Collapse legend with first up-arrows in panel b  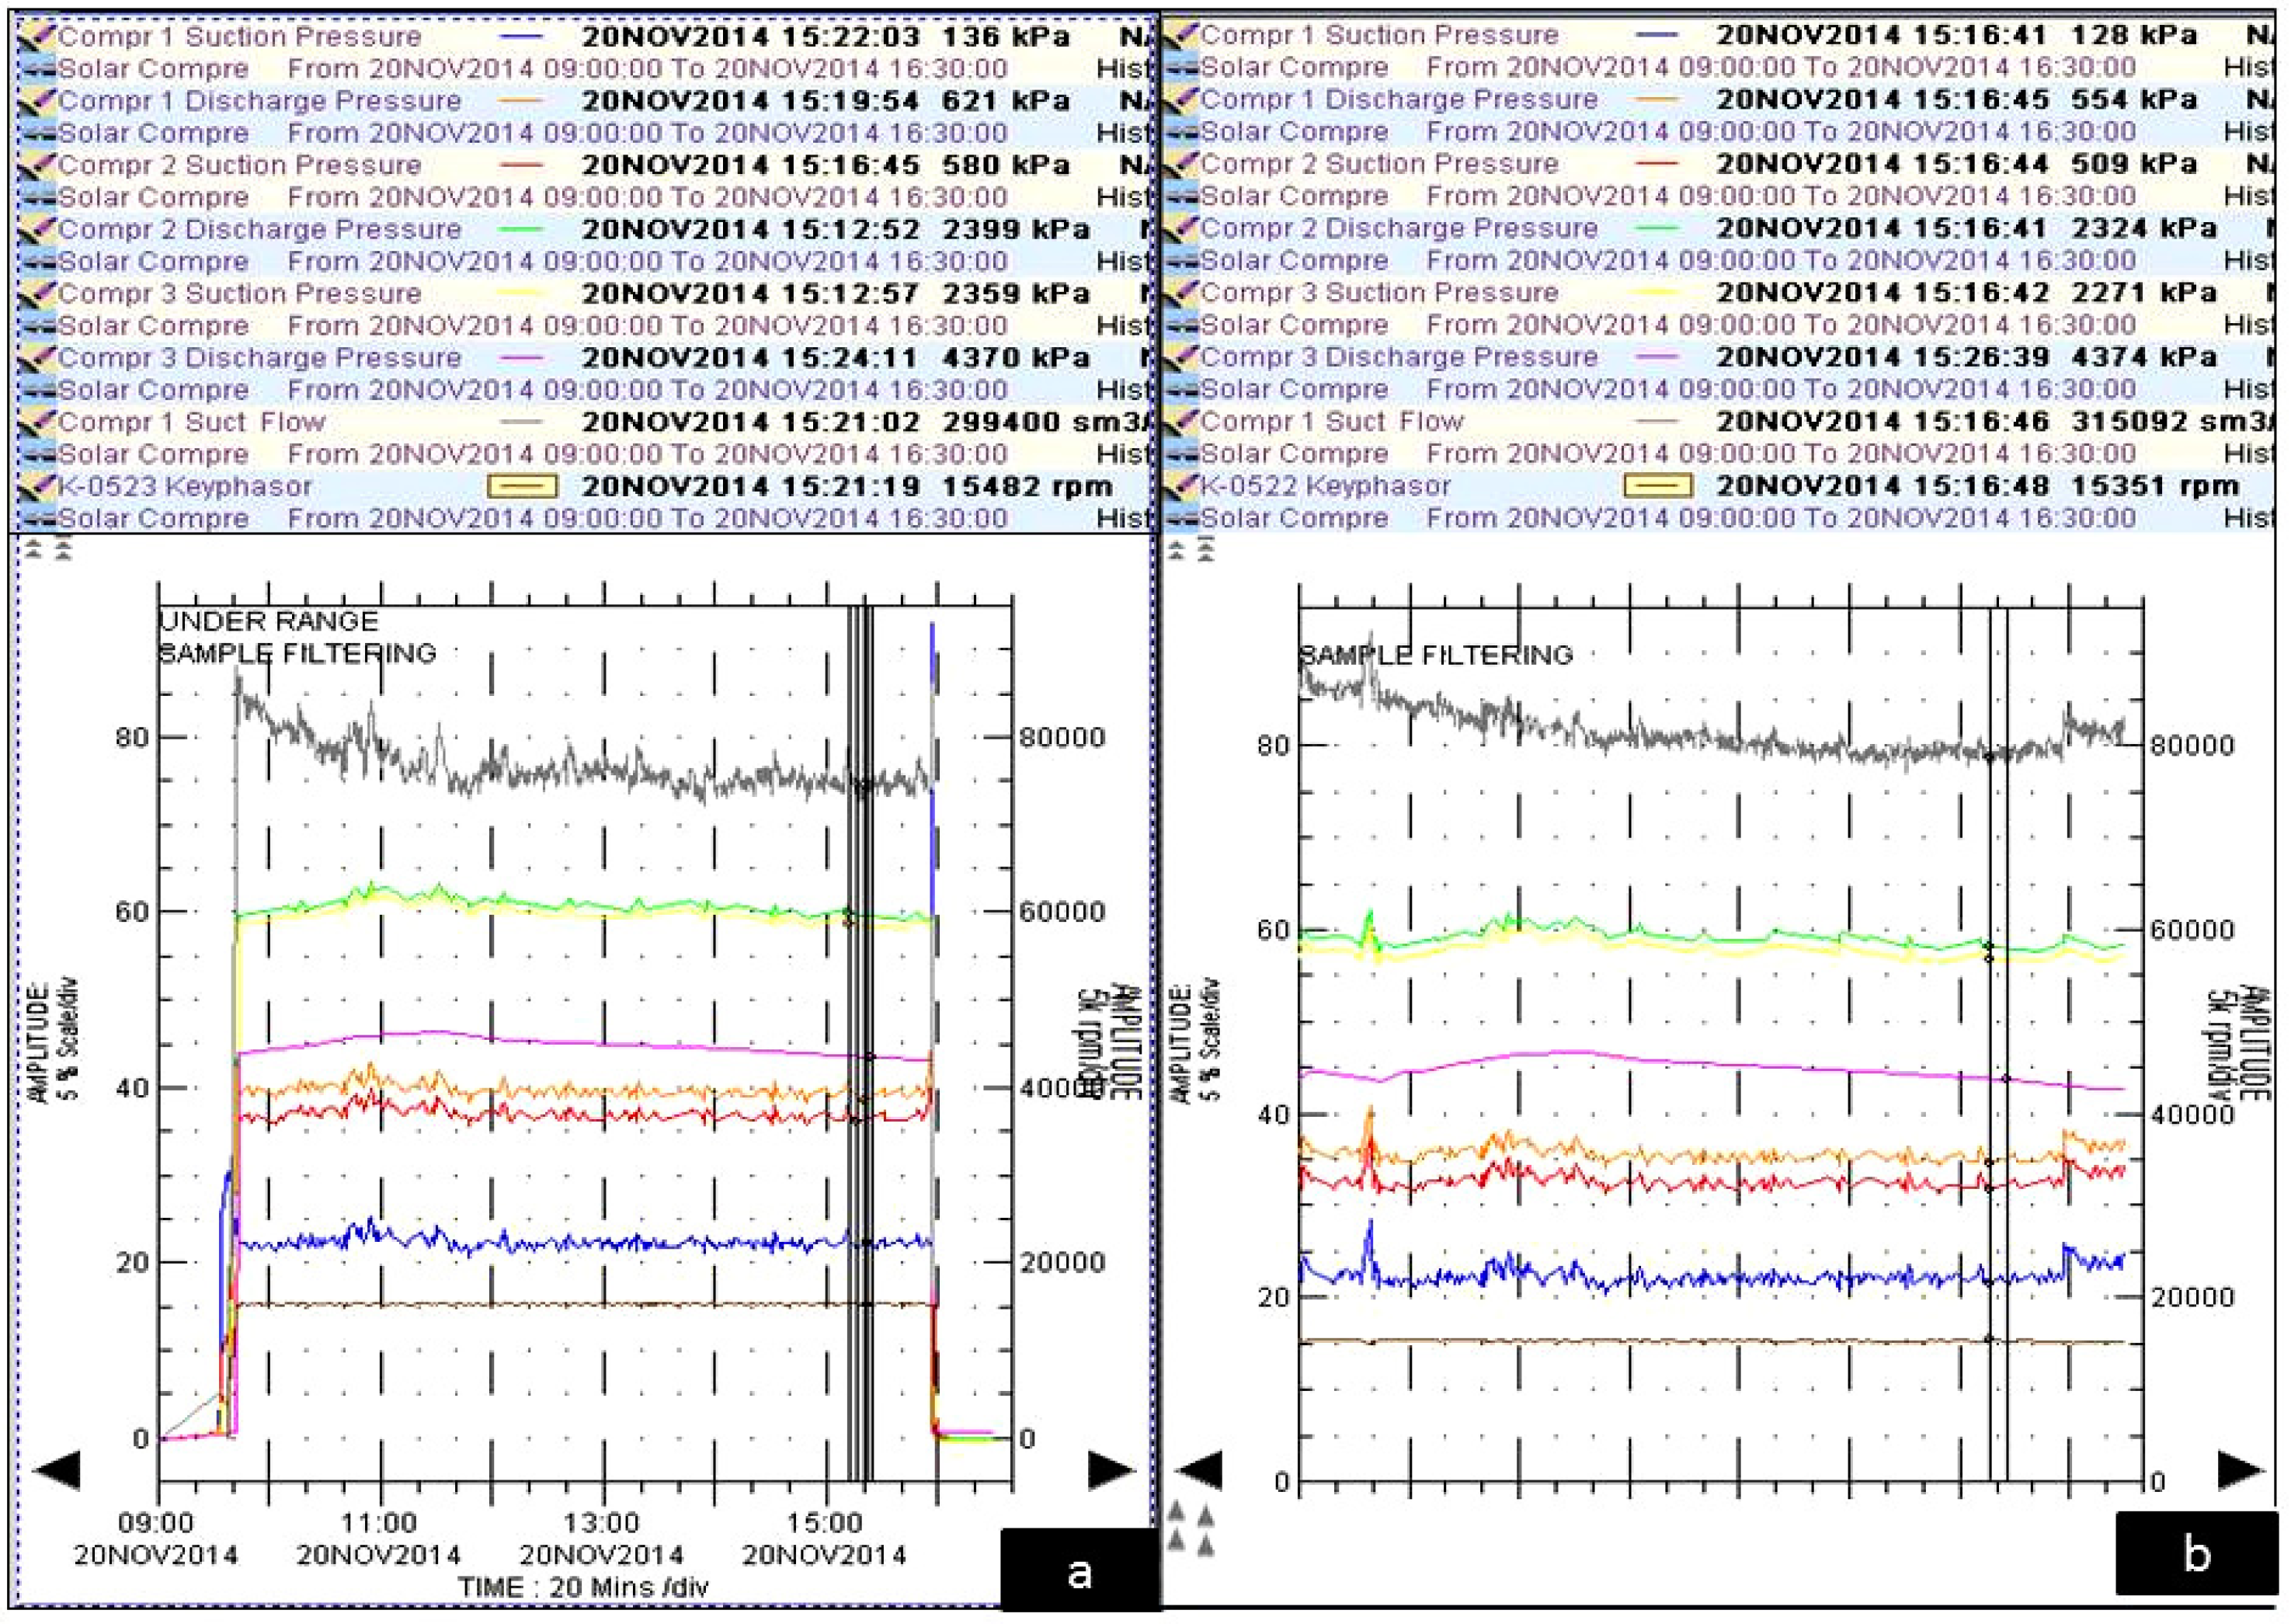tap(1177, 548)
